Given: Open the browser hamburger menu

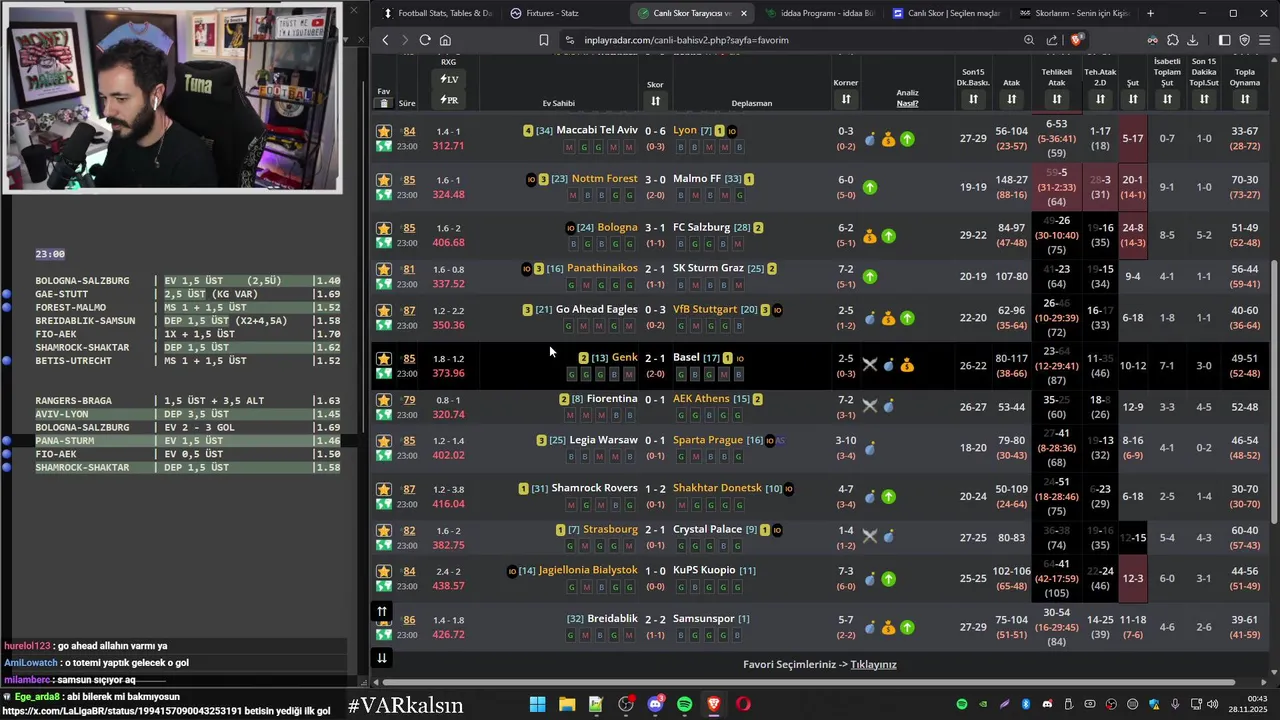Looking at the screenshot, I should [1265, 40].
